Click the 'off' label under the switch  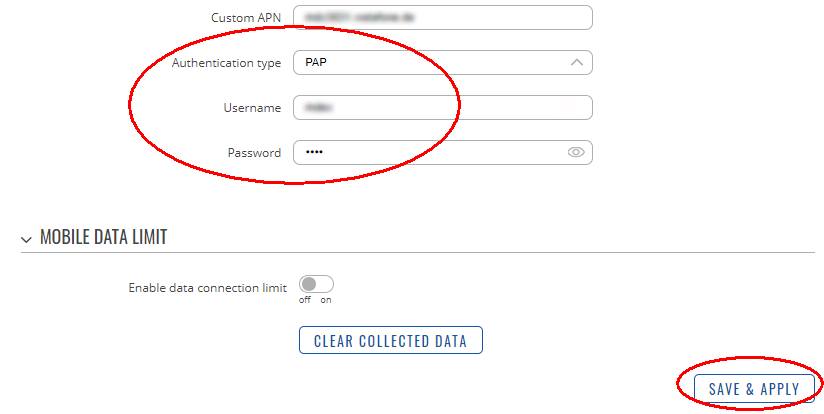point(305,301)
